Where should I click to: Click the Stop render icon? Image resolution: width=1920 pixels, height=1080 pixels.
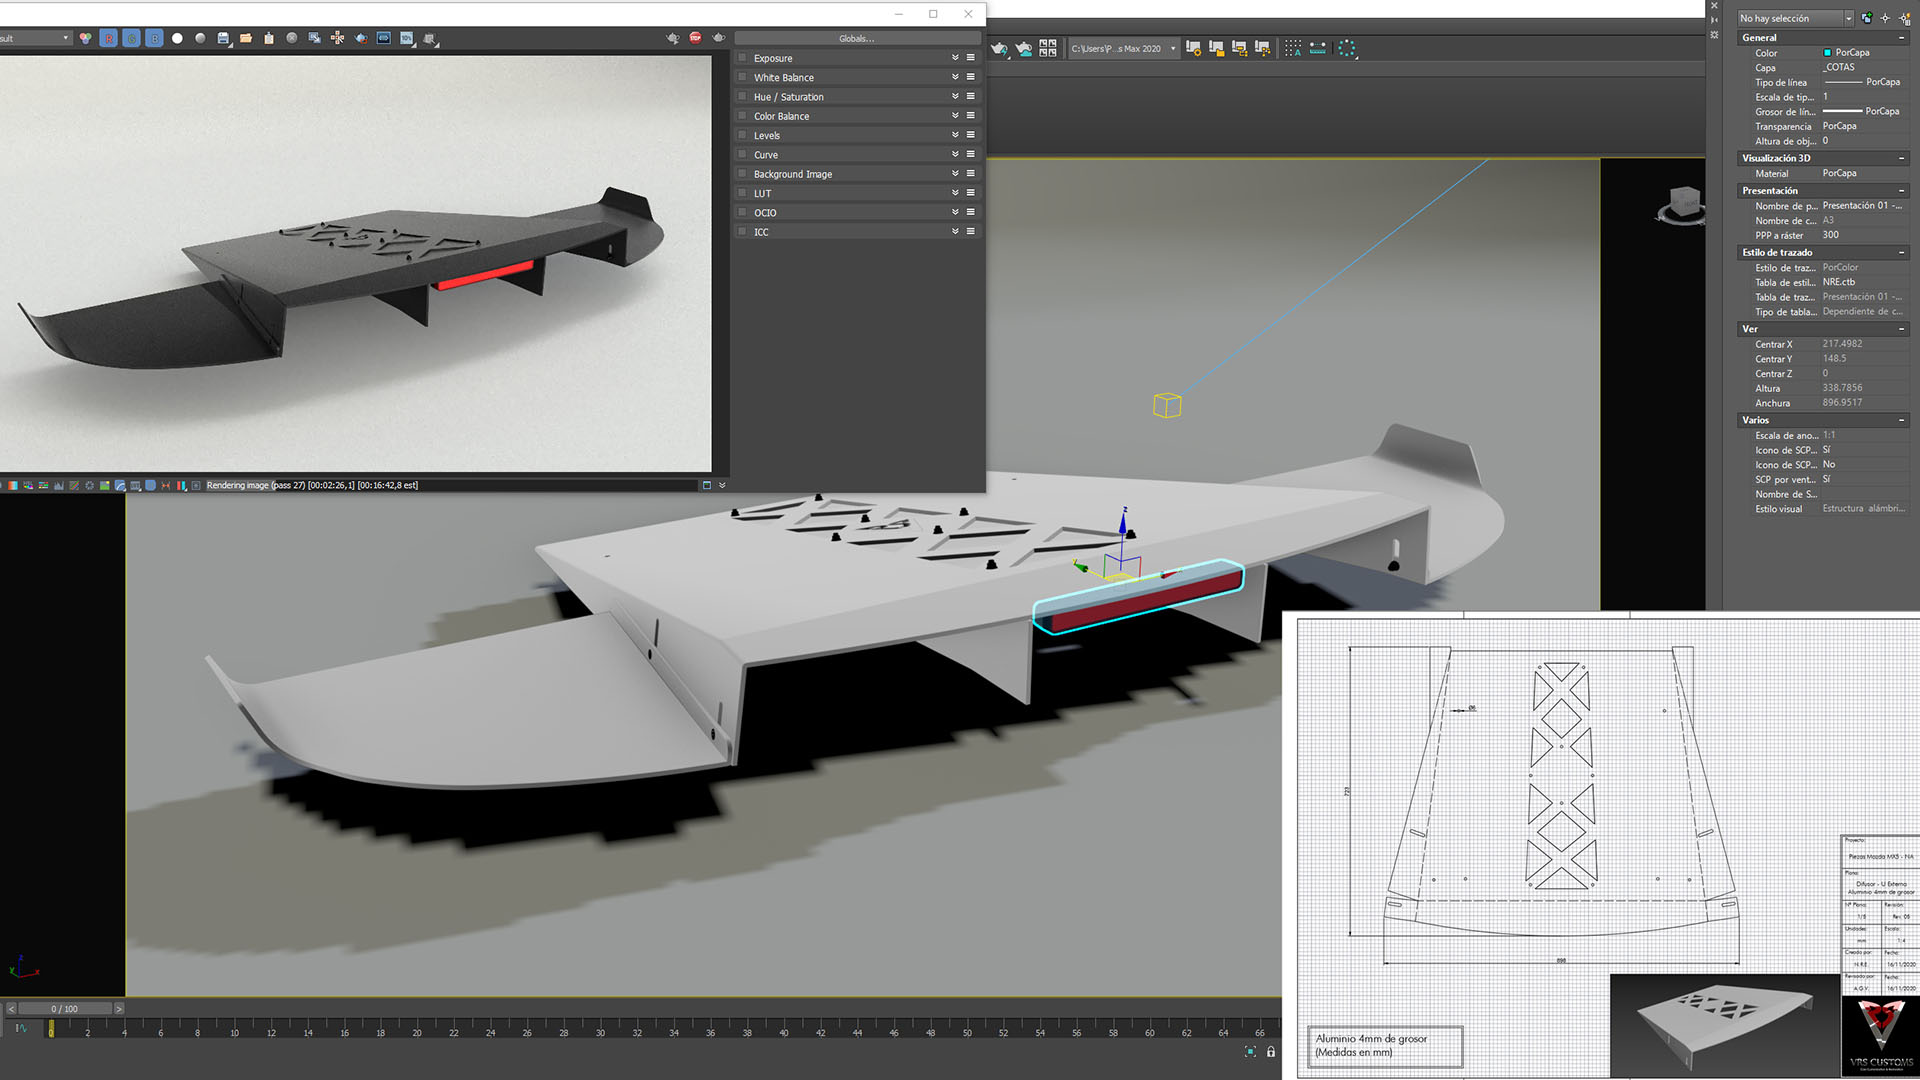695,38
